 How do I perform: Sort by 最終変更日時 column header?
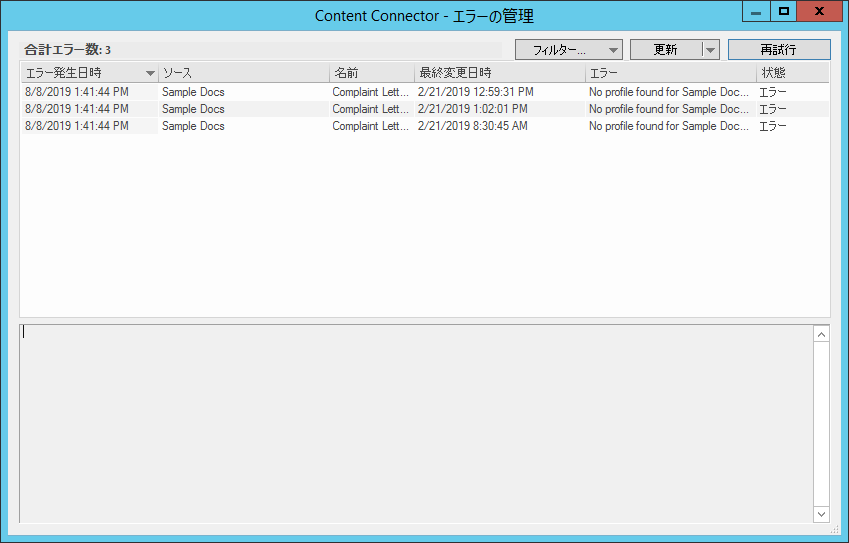pos(499,73)
